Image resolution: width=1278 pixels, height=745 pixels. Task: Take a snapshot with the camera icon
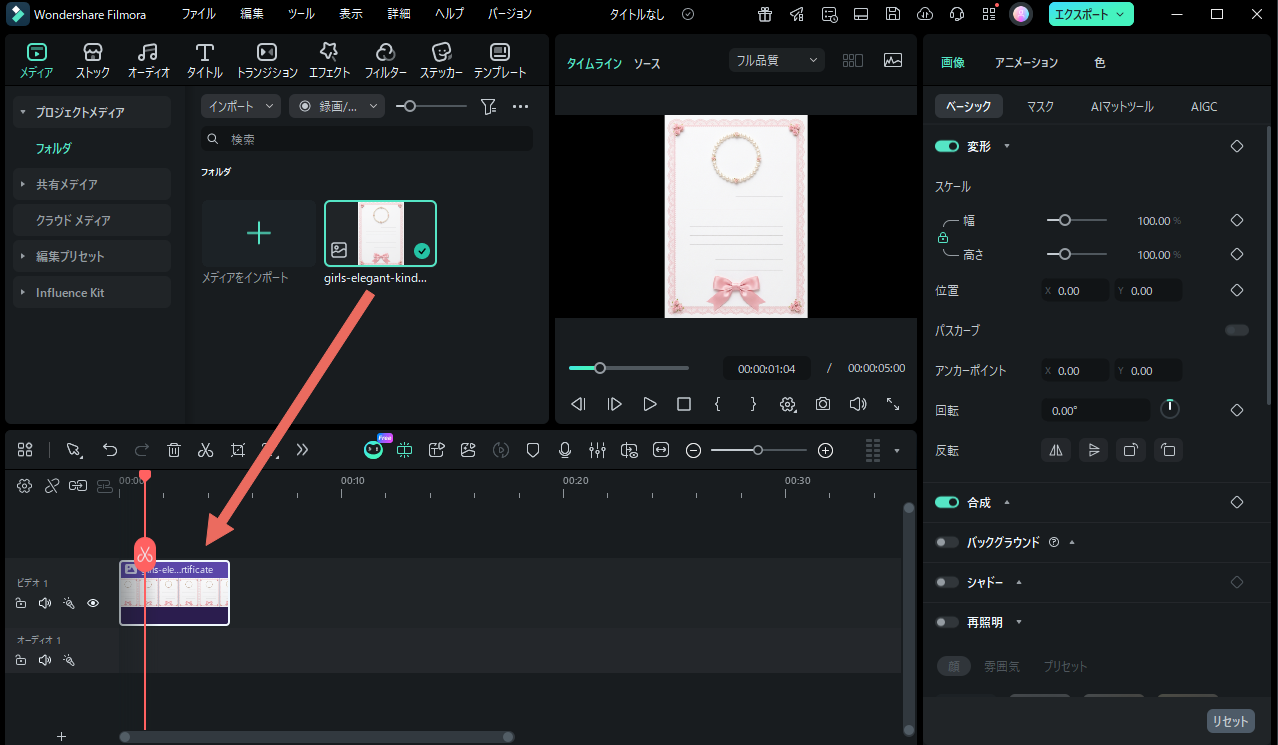[822, 404]
